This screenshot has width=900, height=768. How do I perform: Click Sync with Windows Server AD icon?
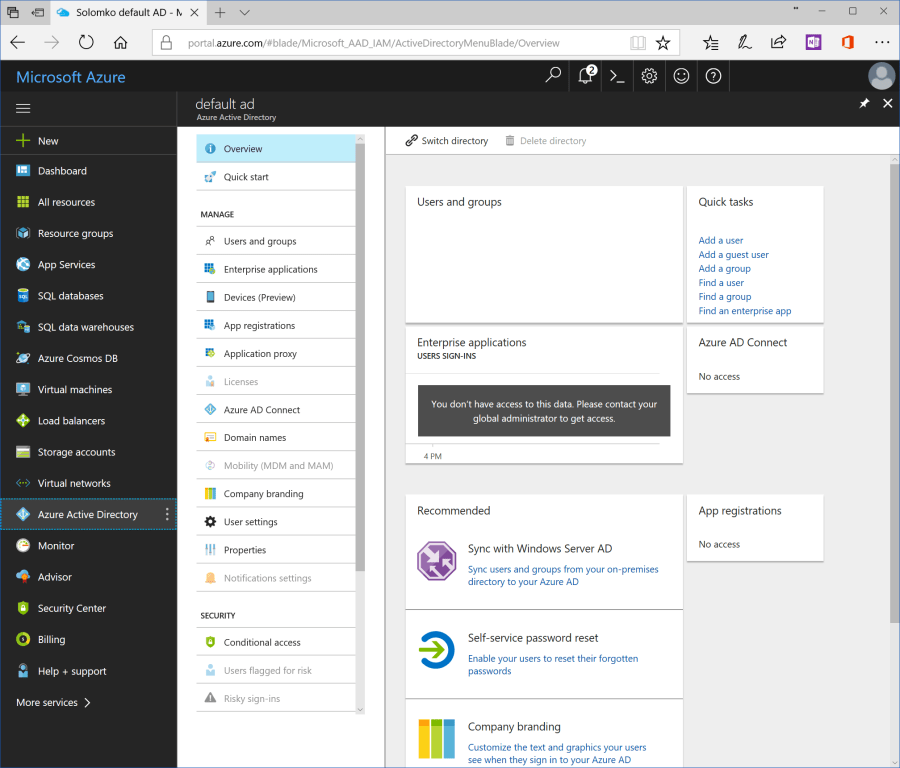436,561
